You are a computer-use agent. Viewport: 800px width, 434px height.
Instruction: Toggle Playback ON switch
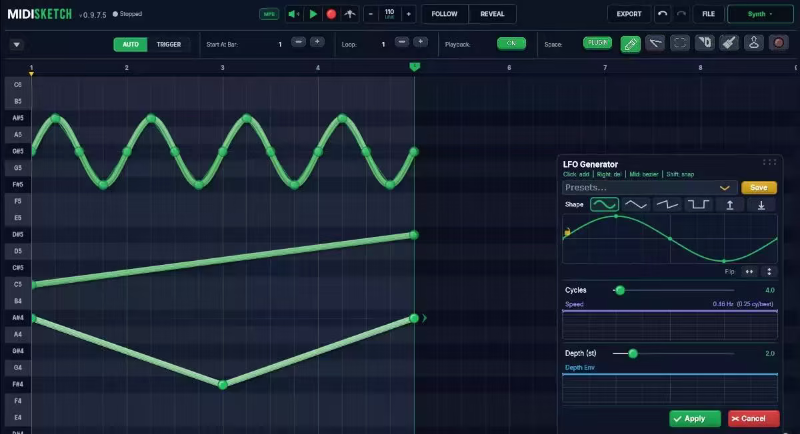tap(511, 43)
